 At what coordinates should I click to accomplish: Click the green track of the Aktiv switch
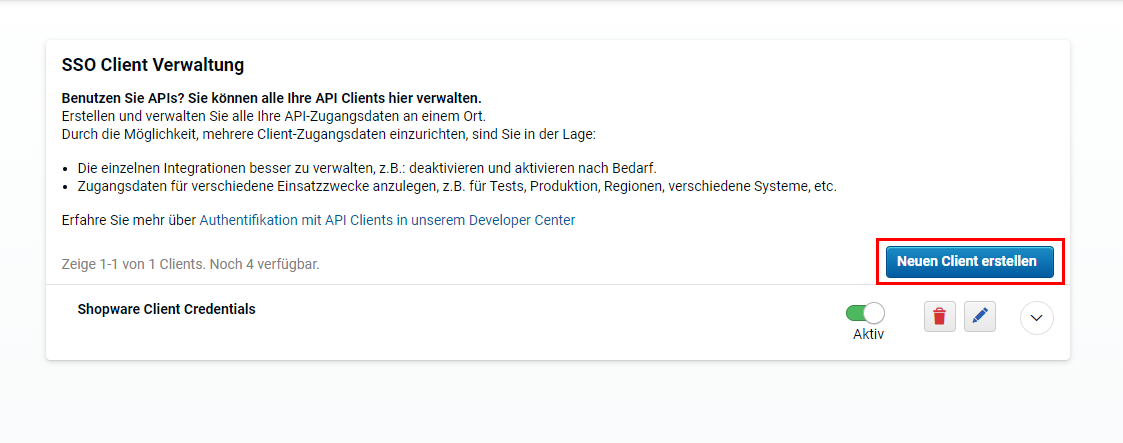(x=855, y=313)
